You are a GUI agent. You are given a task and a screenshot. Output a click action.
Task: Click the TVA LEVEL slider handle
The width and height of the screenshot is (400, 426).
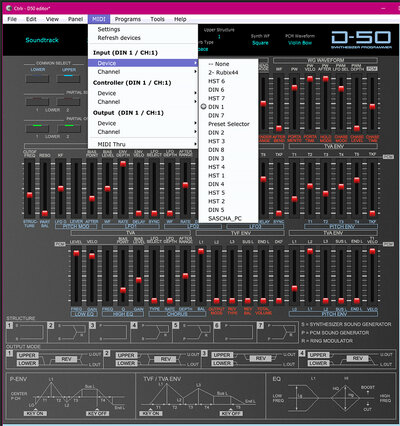pos(76,253)
